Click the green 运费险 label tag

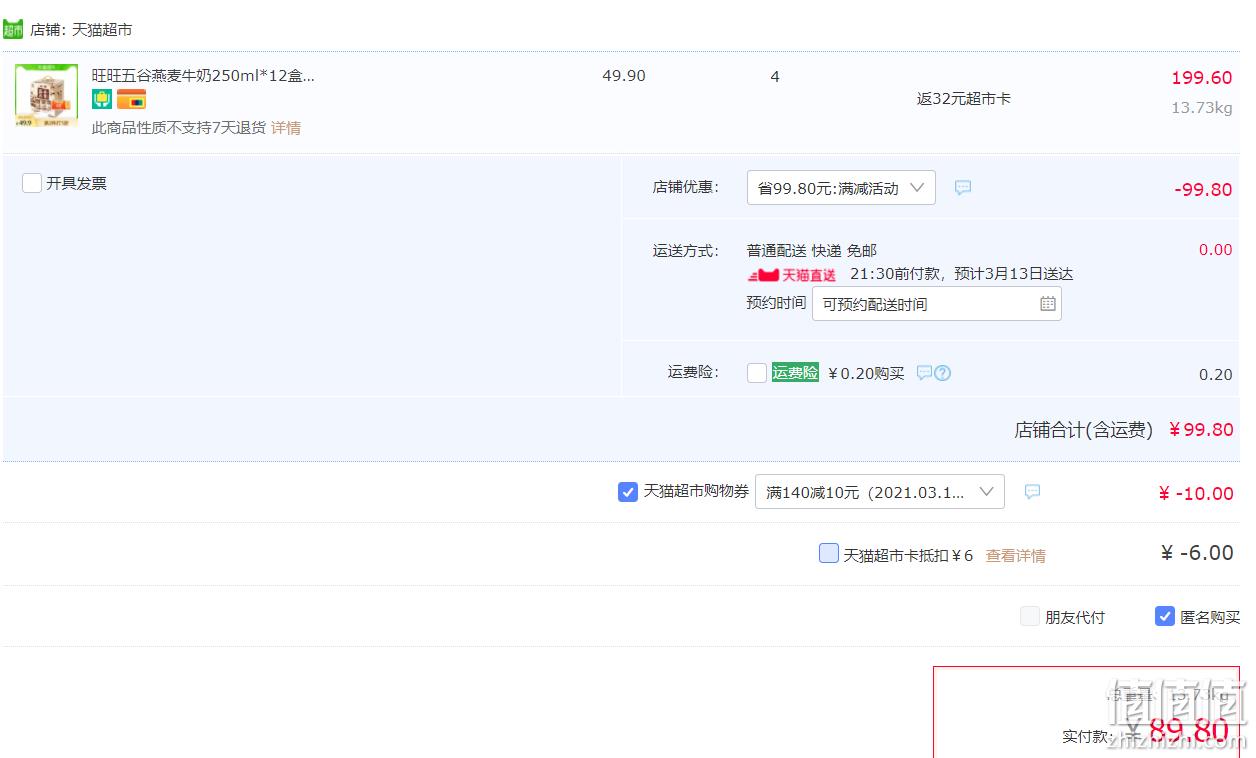pyautogui.click(x=795, y=373)
